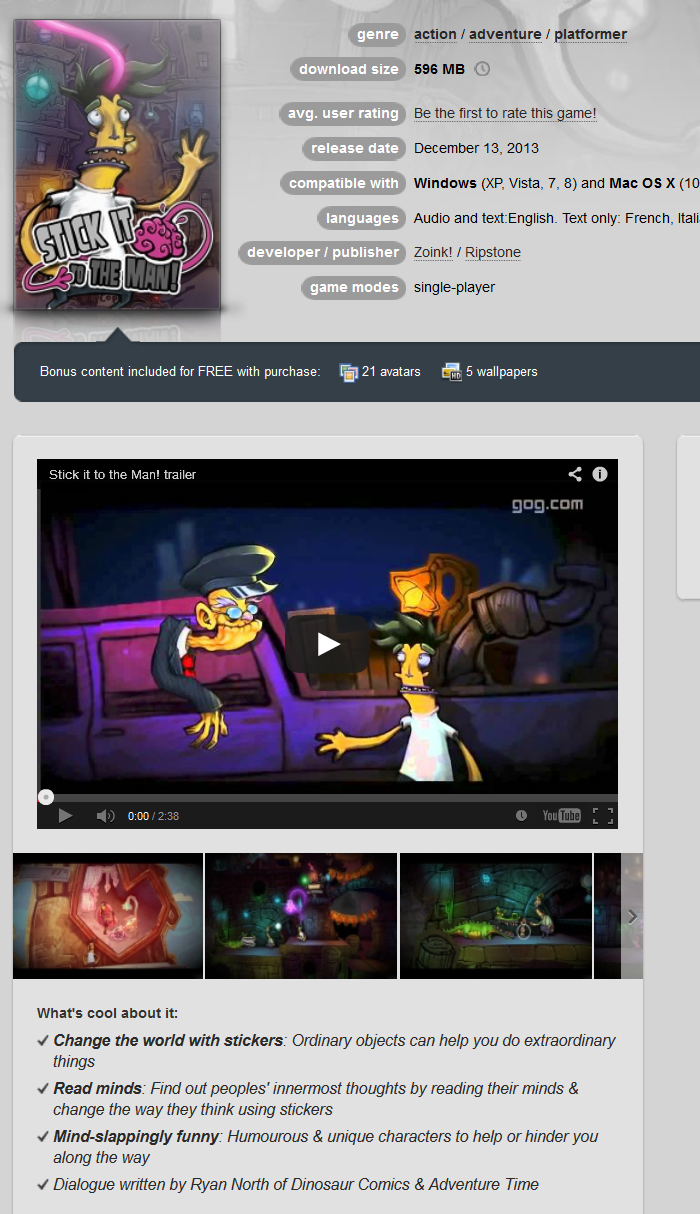
Task: Click the video progress bar scrubber
Action: tap(45, 797)
